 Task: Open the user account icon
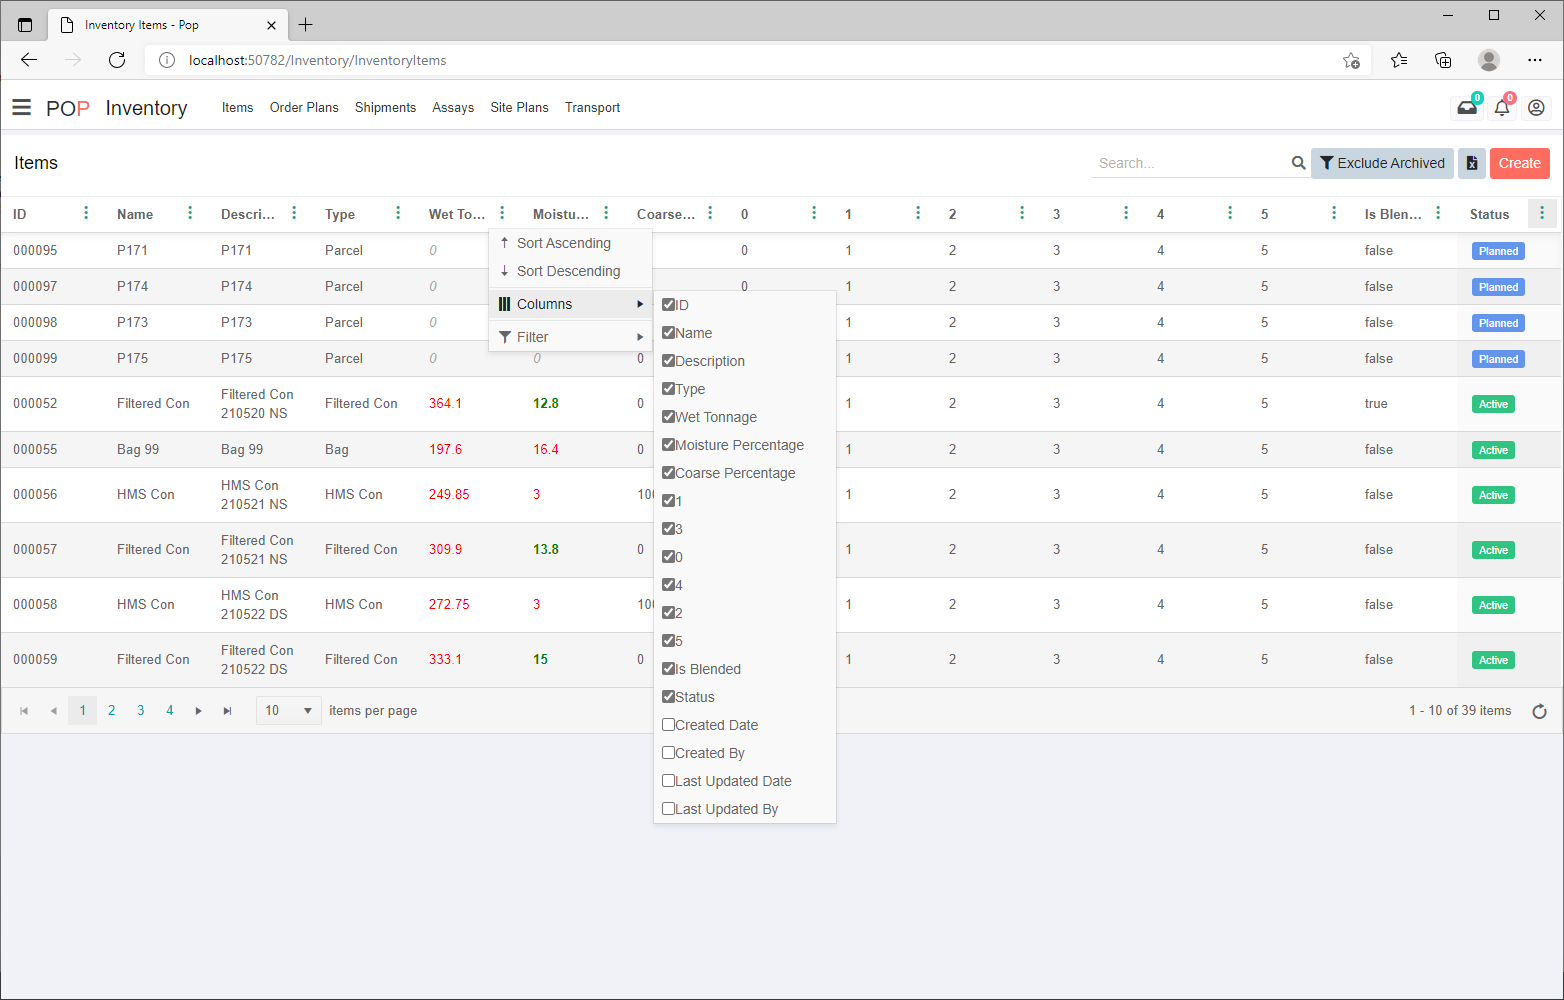[x=1536, y=108]
